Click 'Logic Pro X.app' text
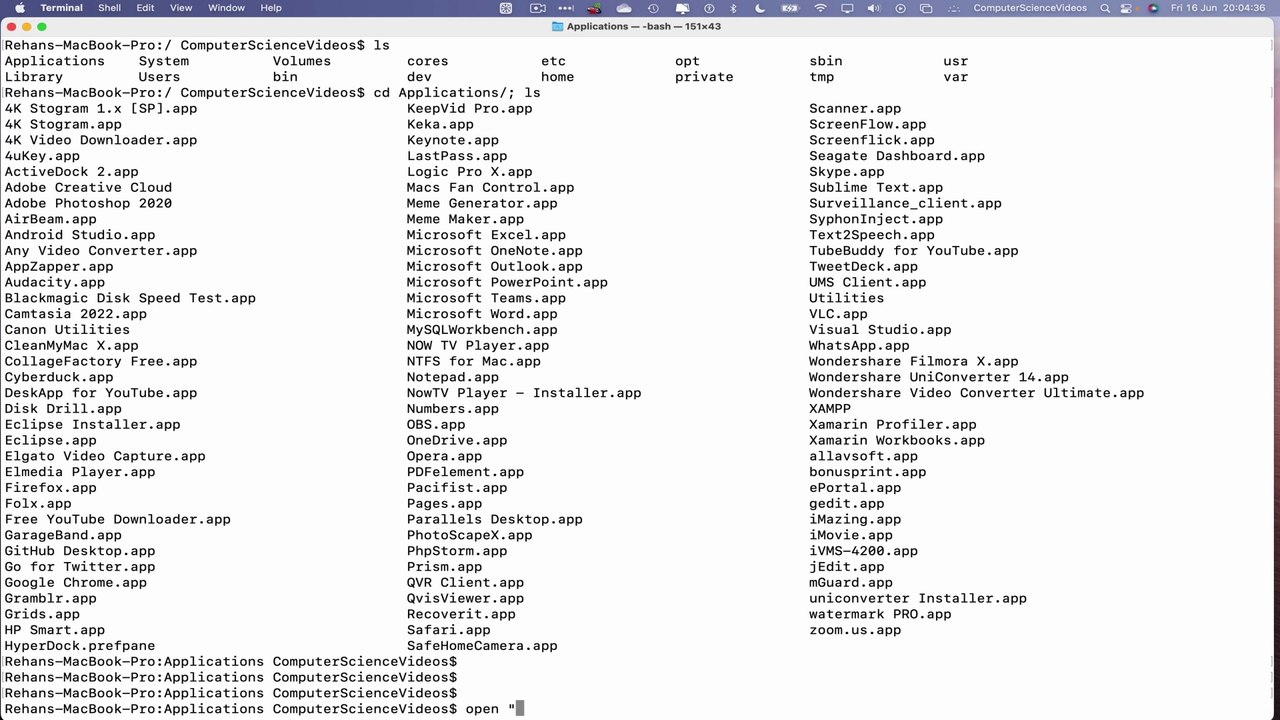 470,172
